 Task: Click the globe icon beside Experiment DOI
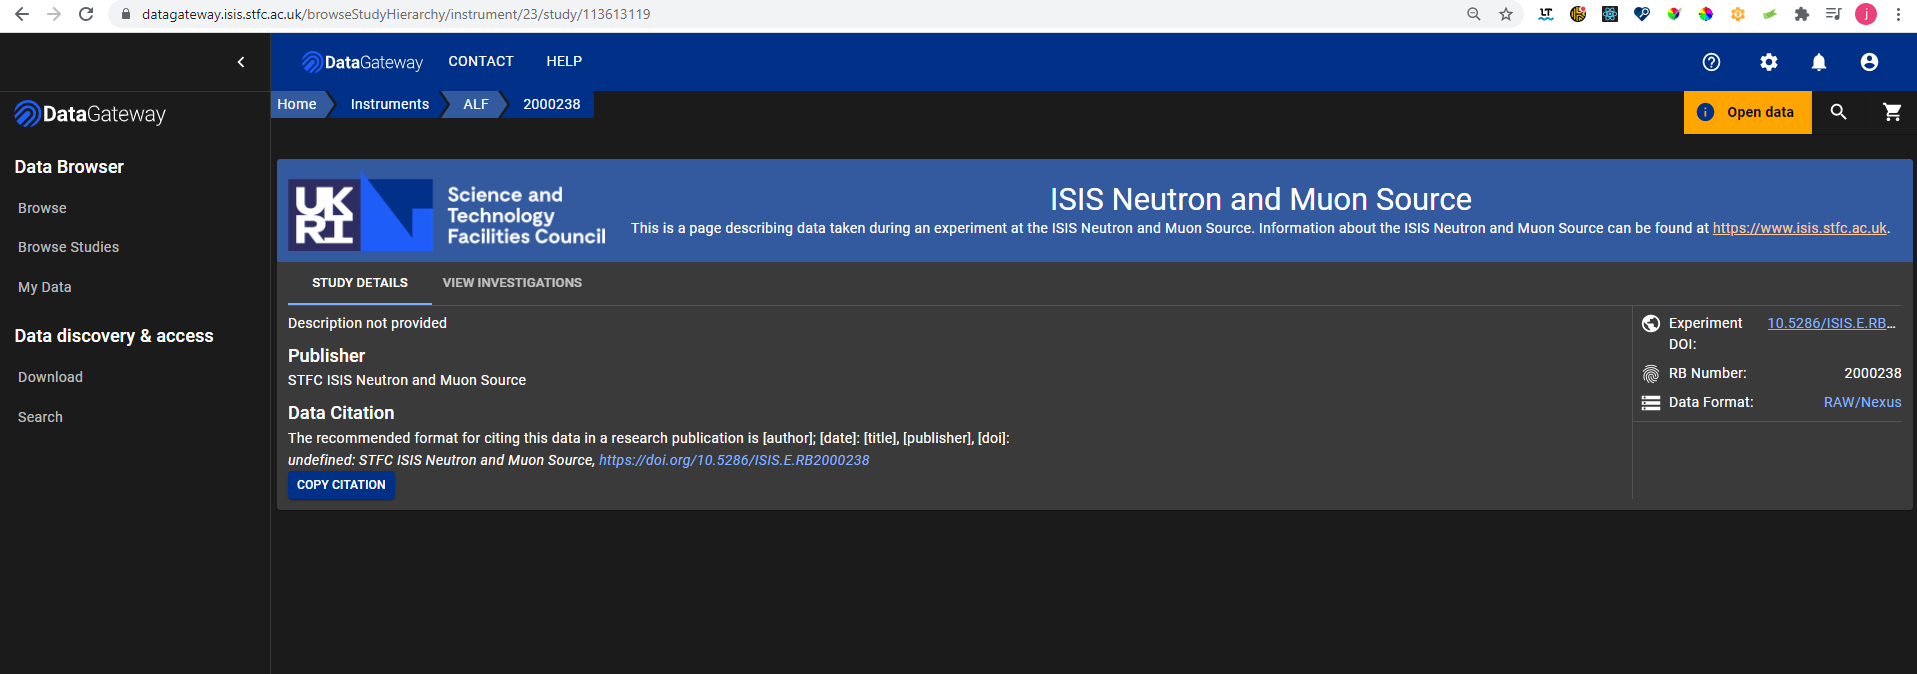[x=1651, y=323]
